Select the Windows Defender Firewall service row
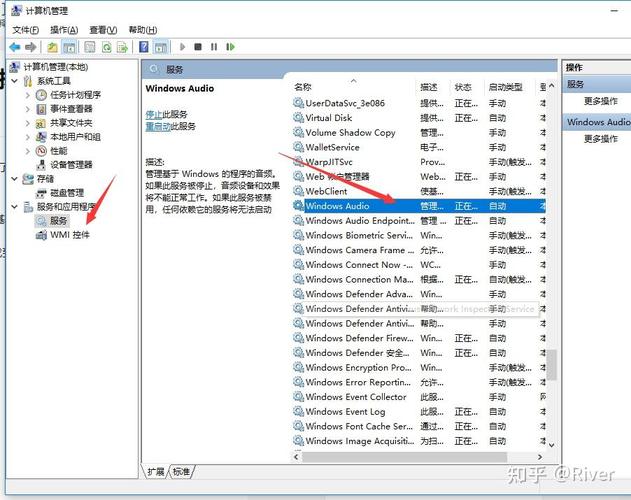The width and height of the screenshot is (631, 500). (357, 338)
